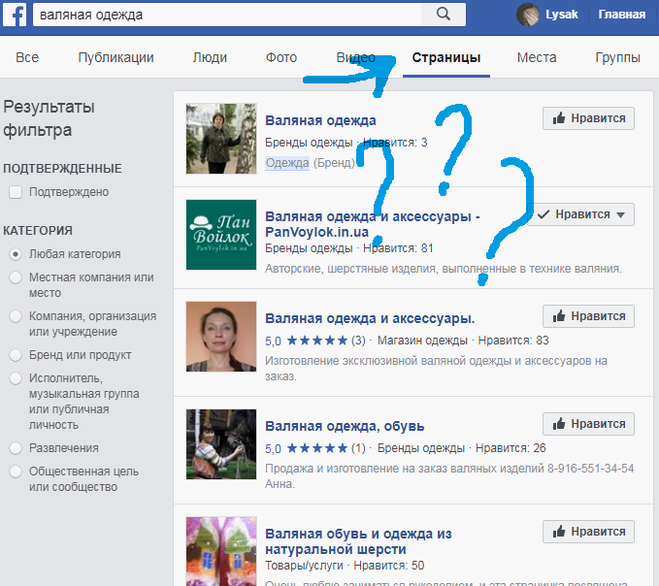Viewport: 659px width, 586px height.
Task: Click the search magnifier icon
Action: 443,14
